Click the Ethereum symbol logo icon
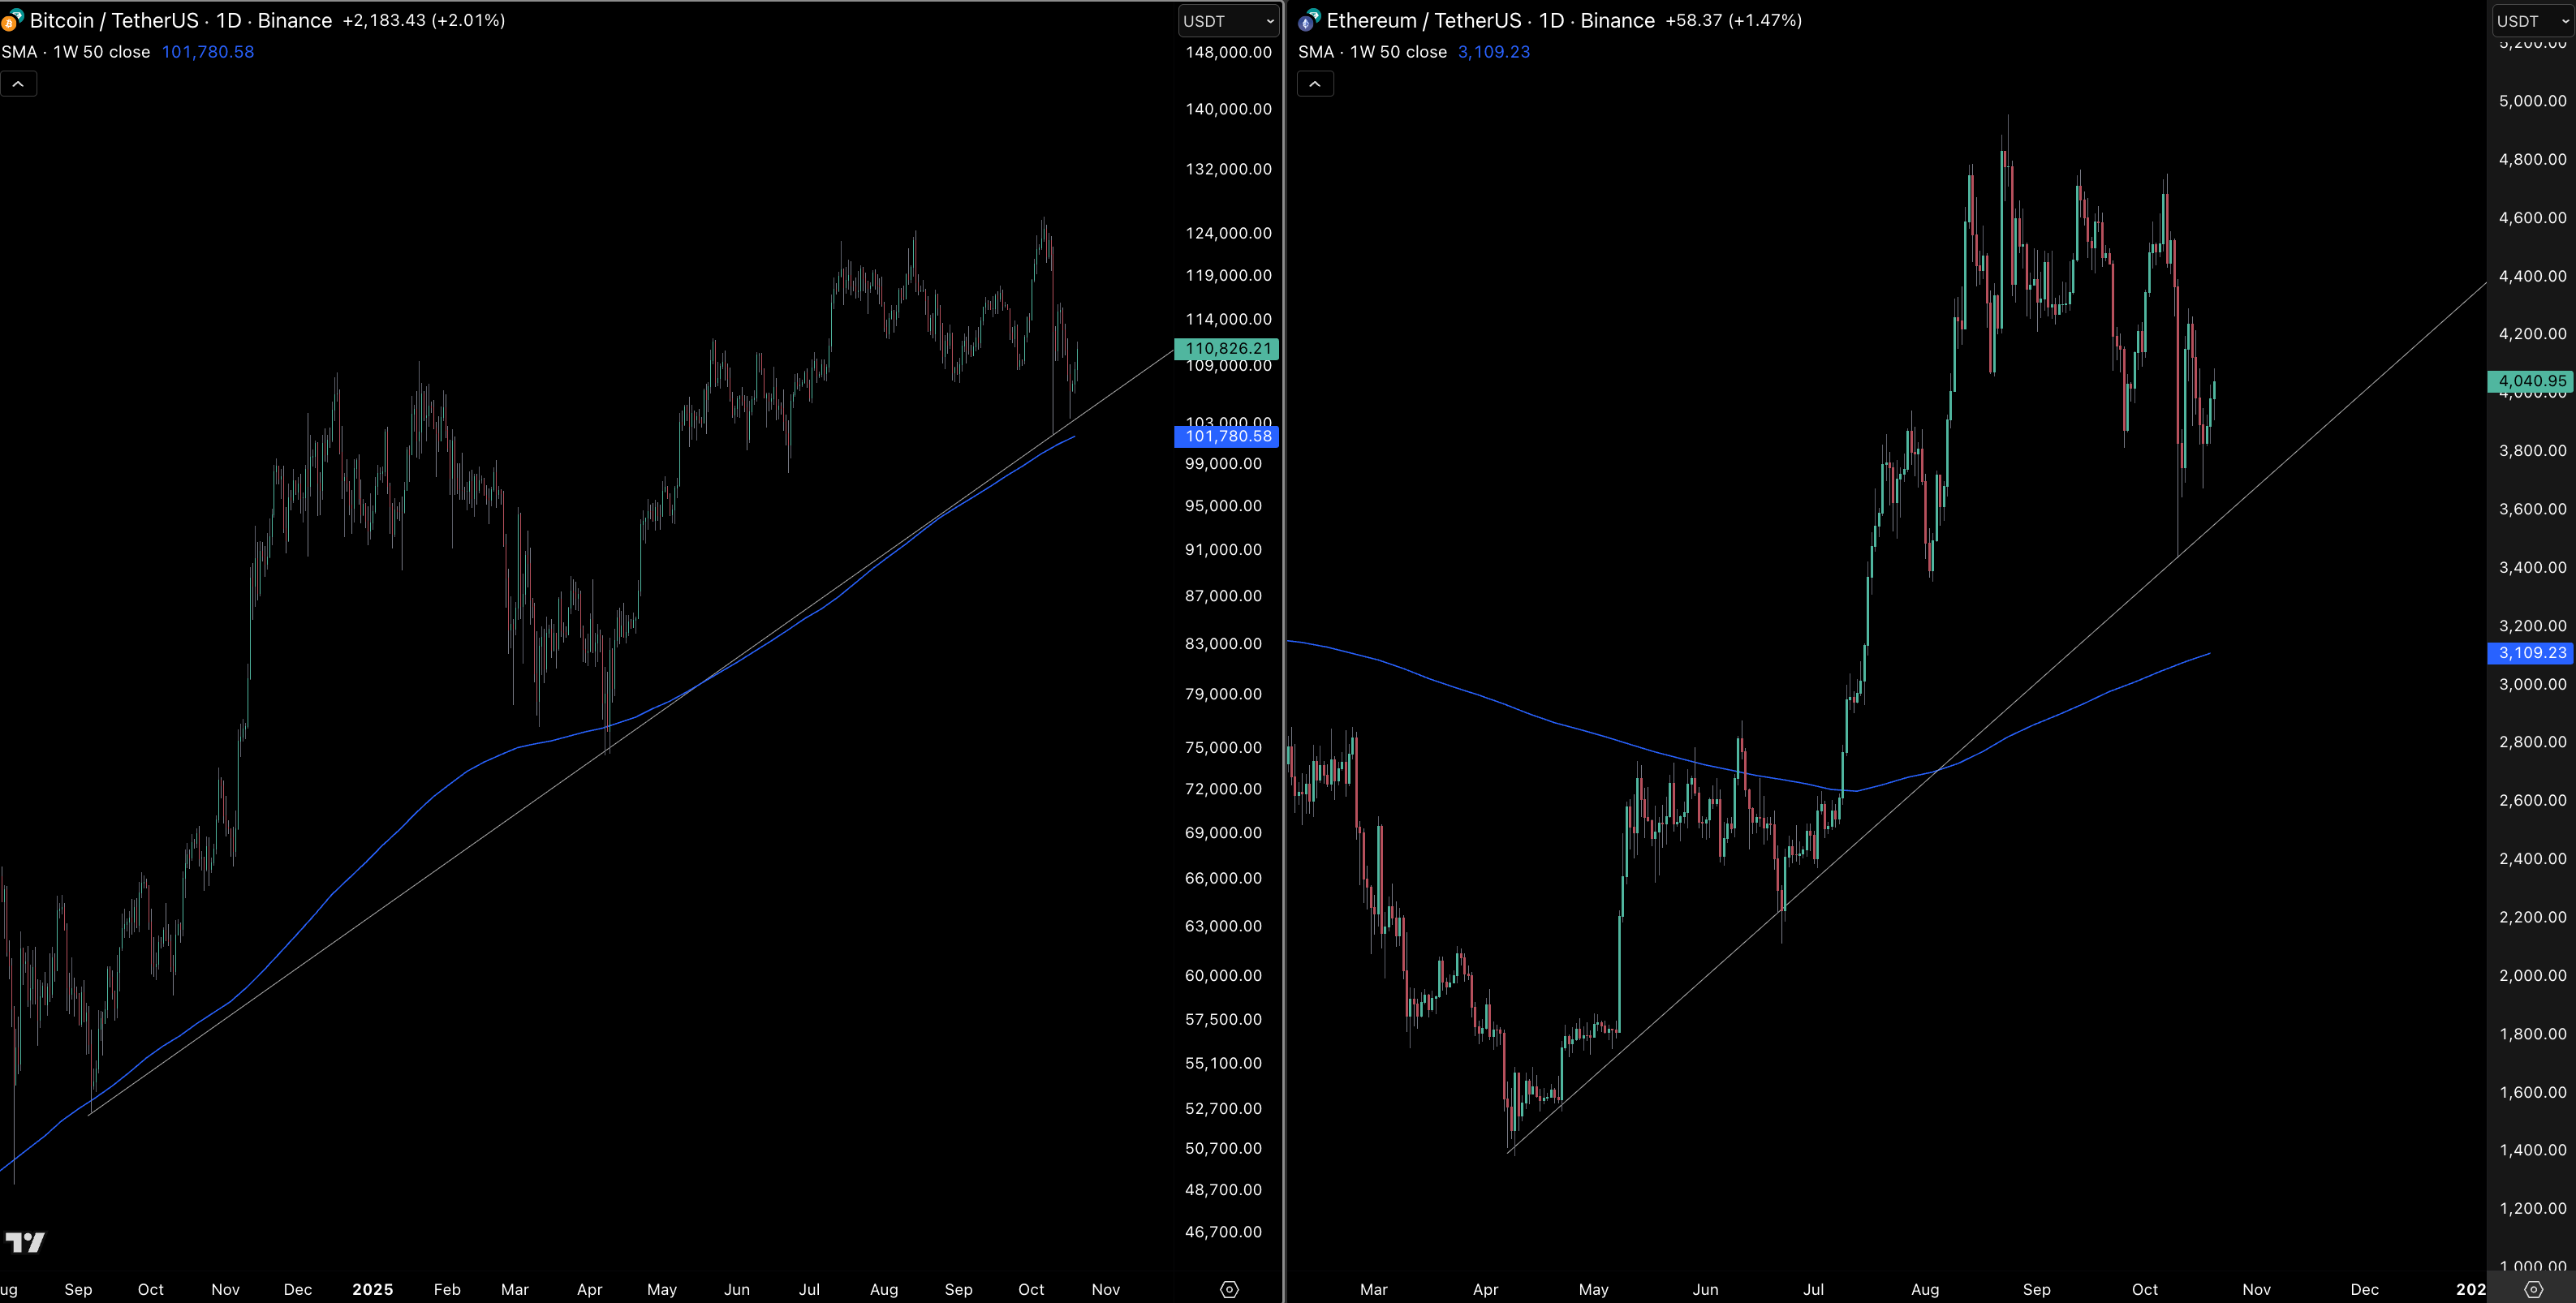 coord(1309,20)
